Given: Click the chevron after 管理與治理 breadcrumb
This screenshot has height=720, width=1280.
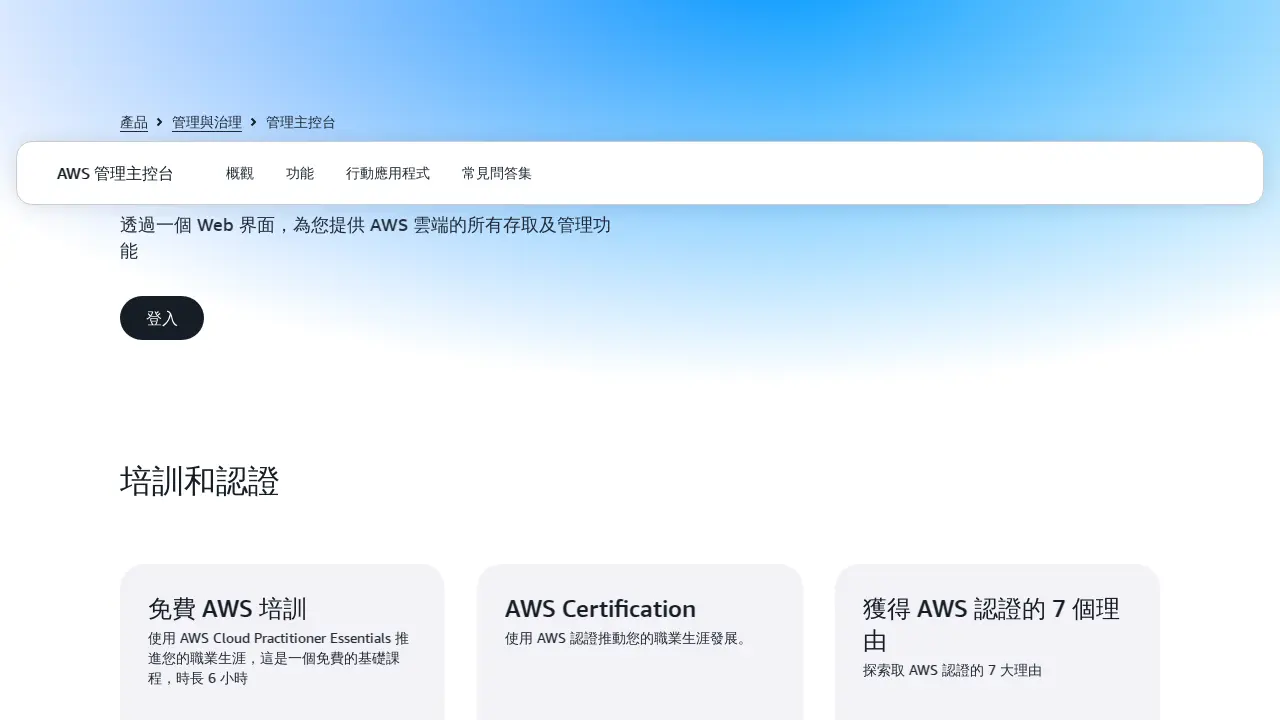Looking at the screenshot, I should click(252, 122).
